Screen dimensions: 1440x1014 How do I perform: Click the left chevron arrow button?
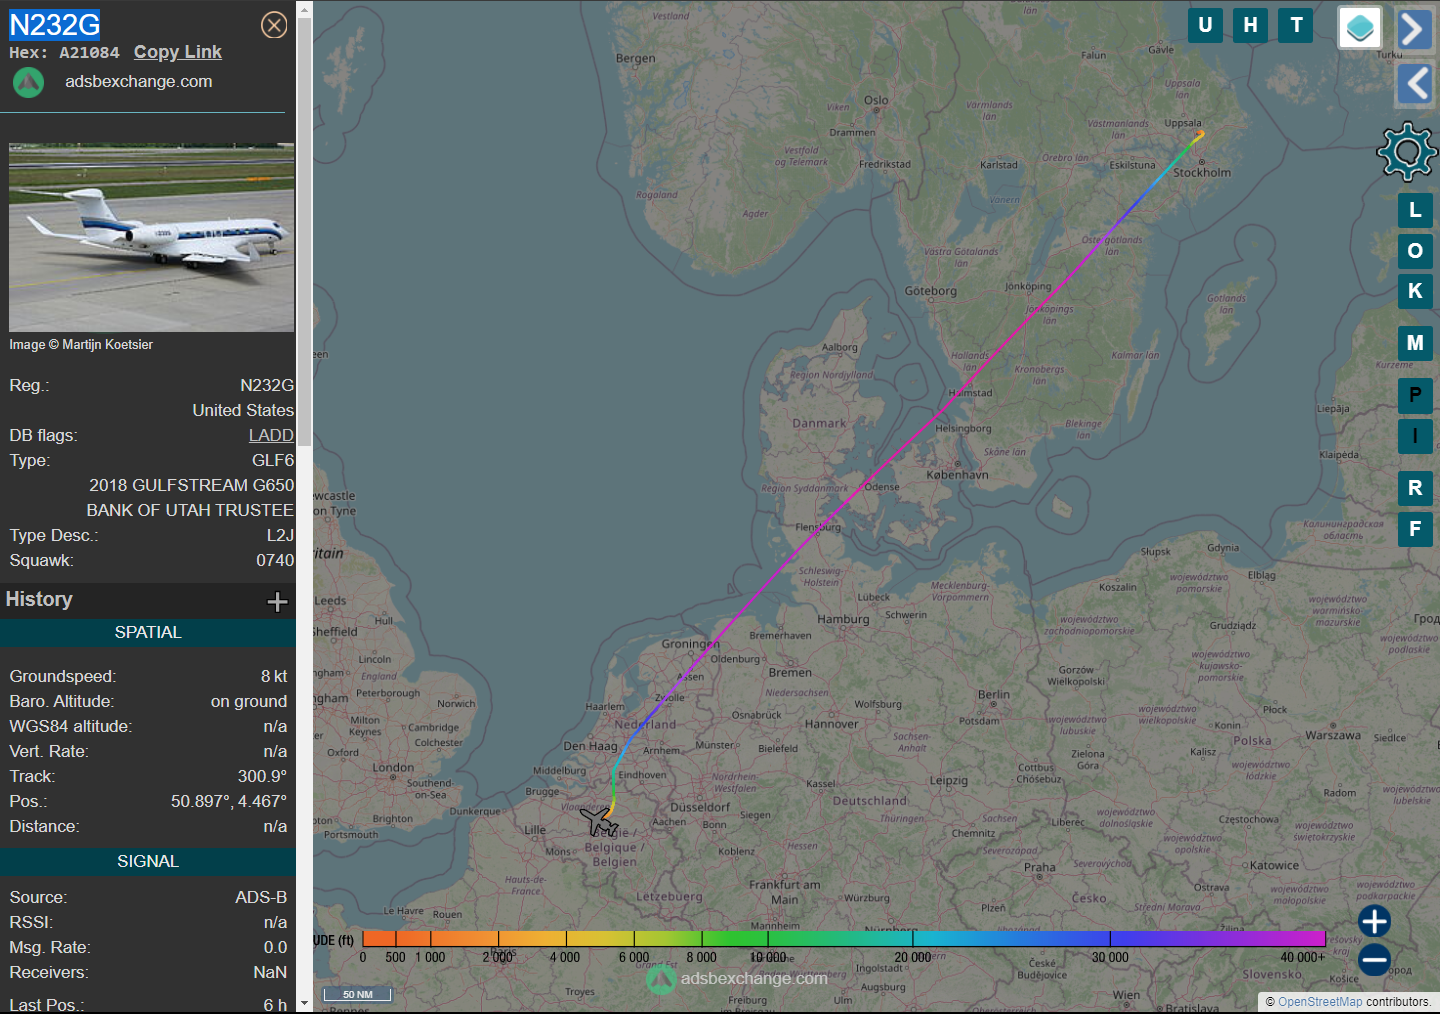(x=1414, y=83)
